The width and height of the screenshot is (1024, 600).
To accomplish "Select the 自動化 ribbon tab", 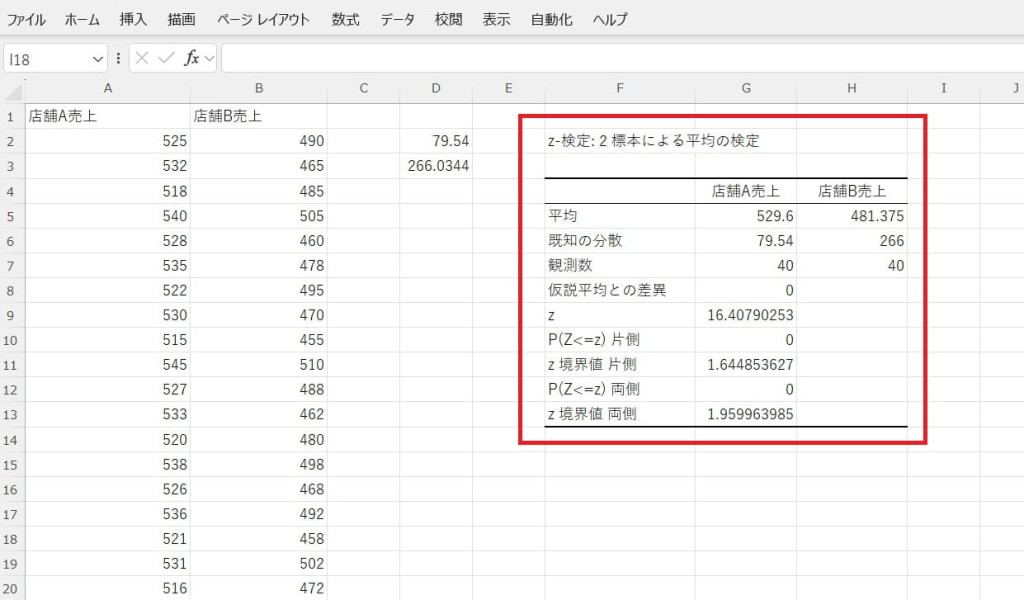I will coord(551,19).
